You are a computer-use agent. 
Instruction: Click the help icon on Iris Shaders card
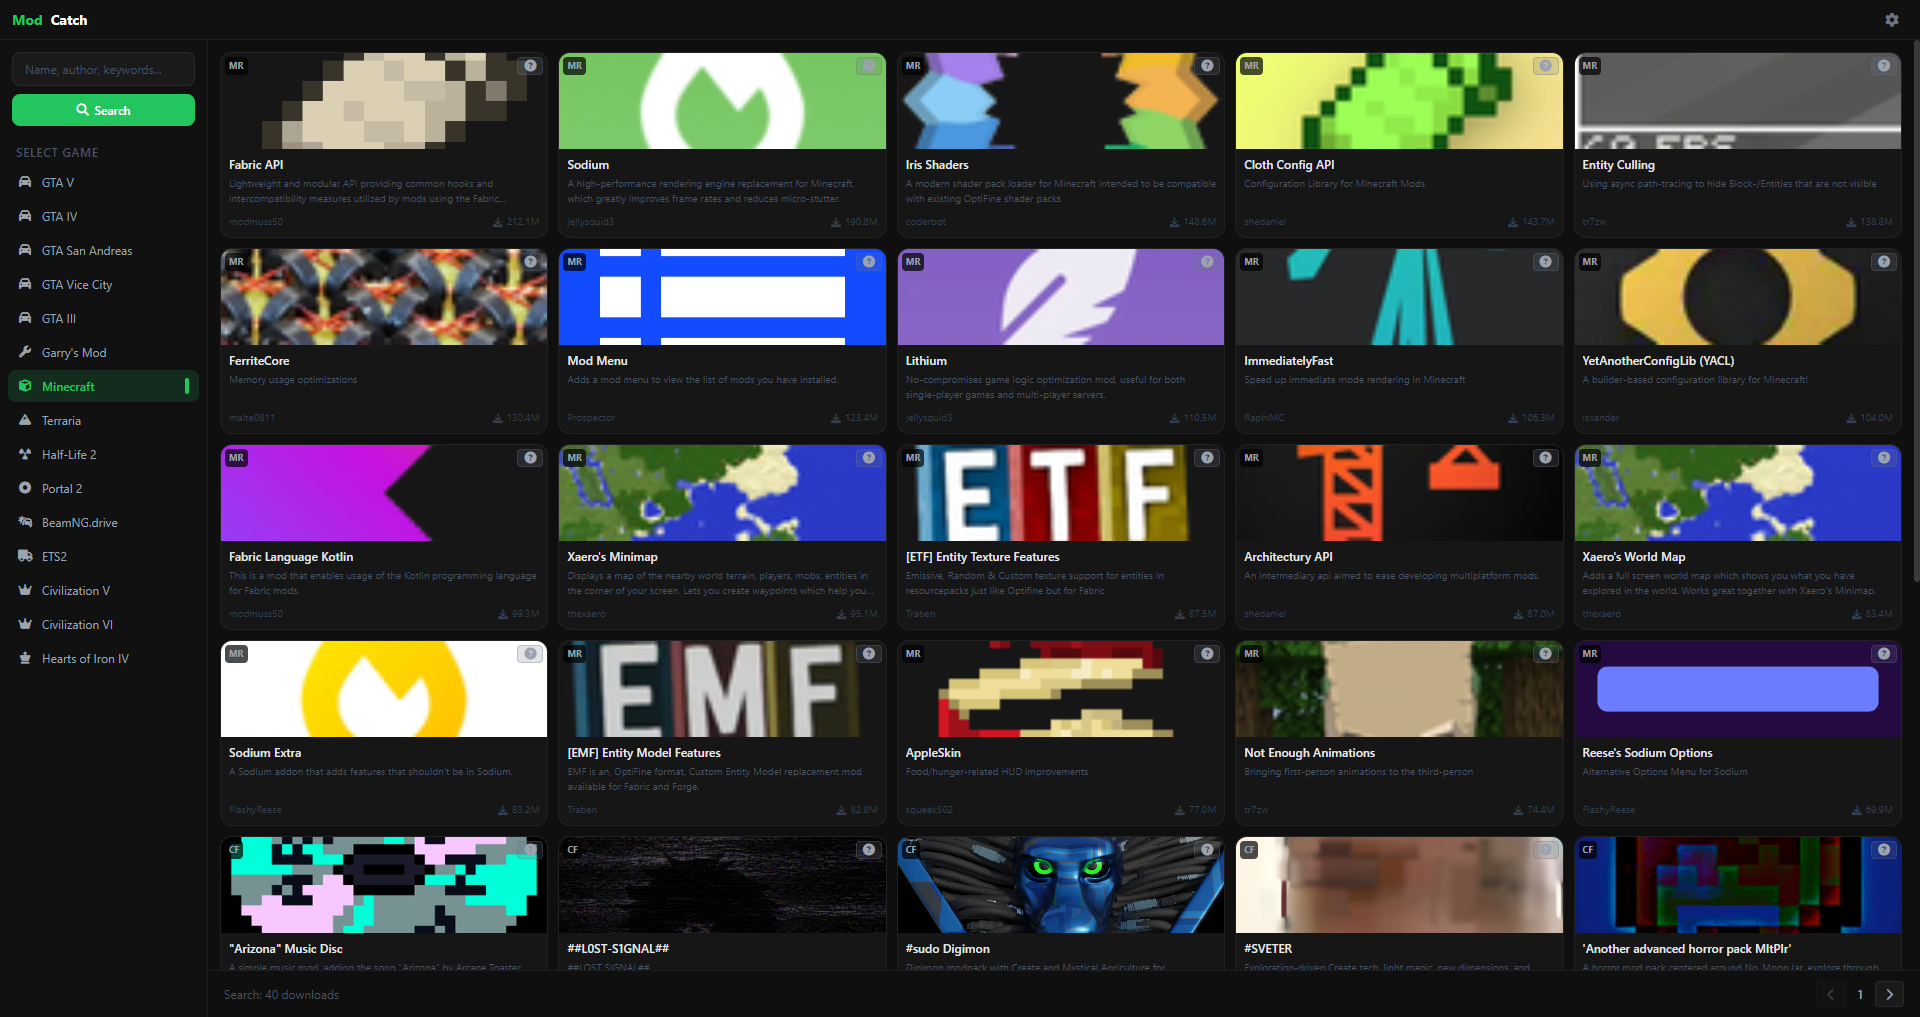(x=1207, y=66)
